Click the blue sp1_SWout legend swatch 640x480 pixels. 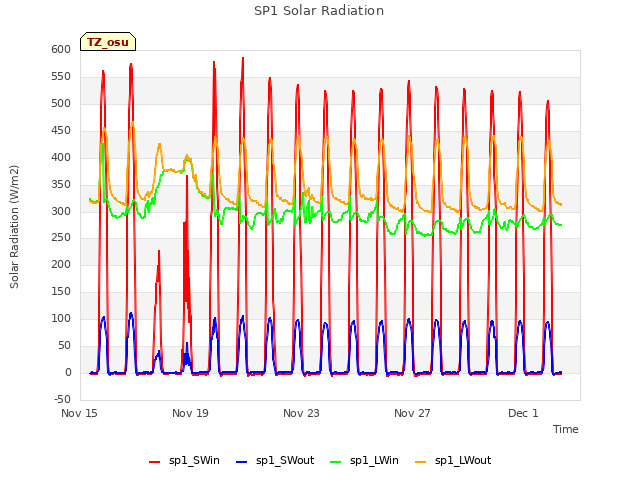point(242,462)
